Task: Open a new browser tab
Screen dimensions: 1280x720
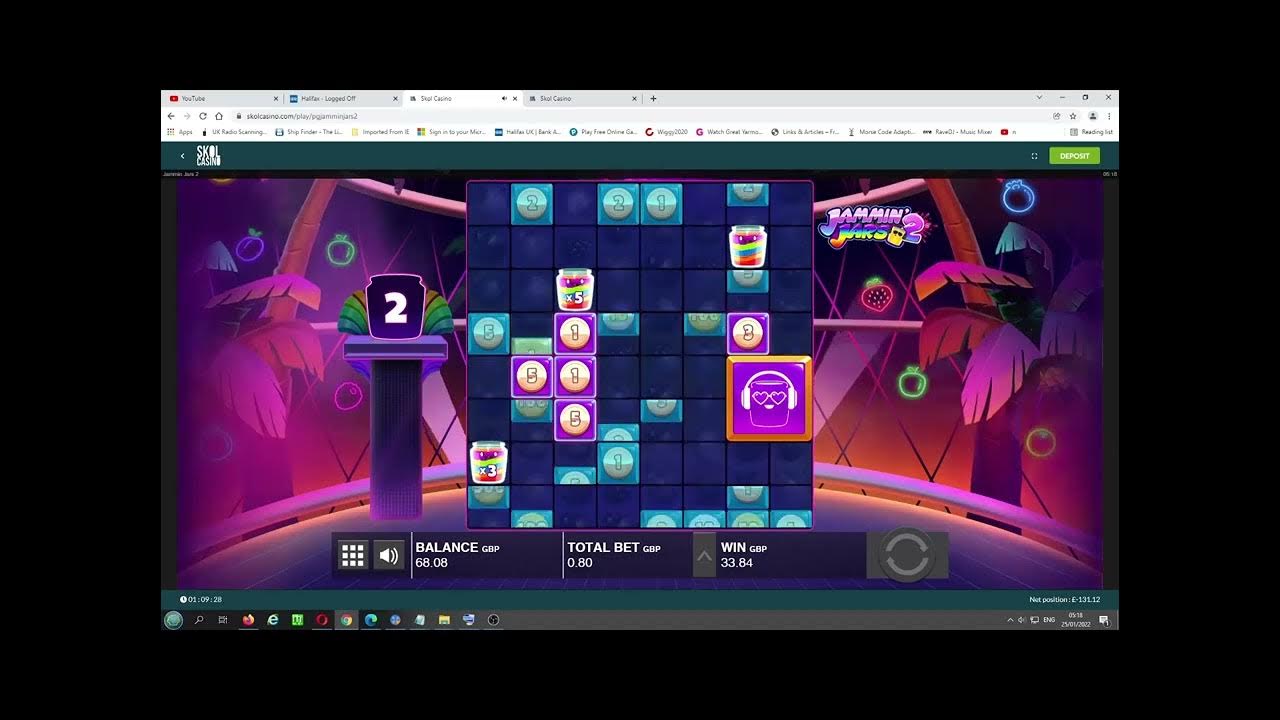Action: [x=654, y=98]
